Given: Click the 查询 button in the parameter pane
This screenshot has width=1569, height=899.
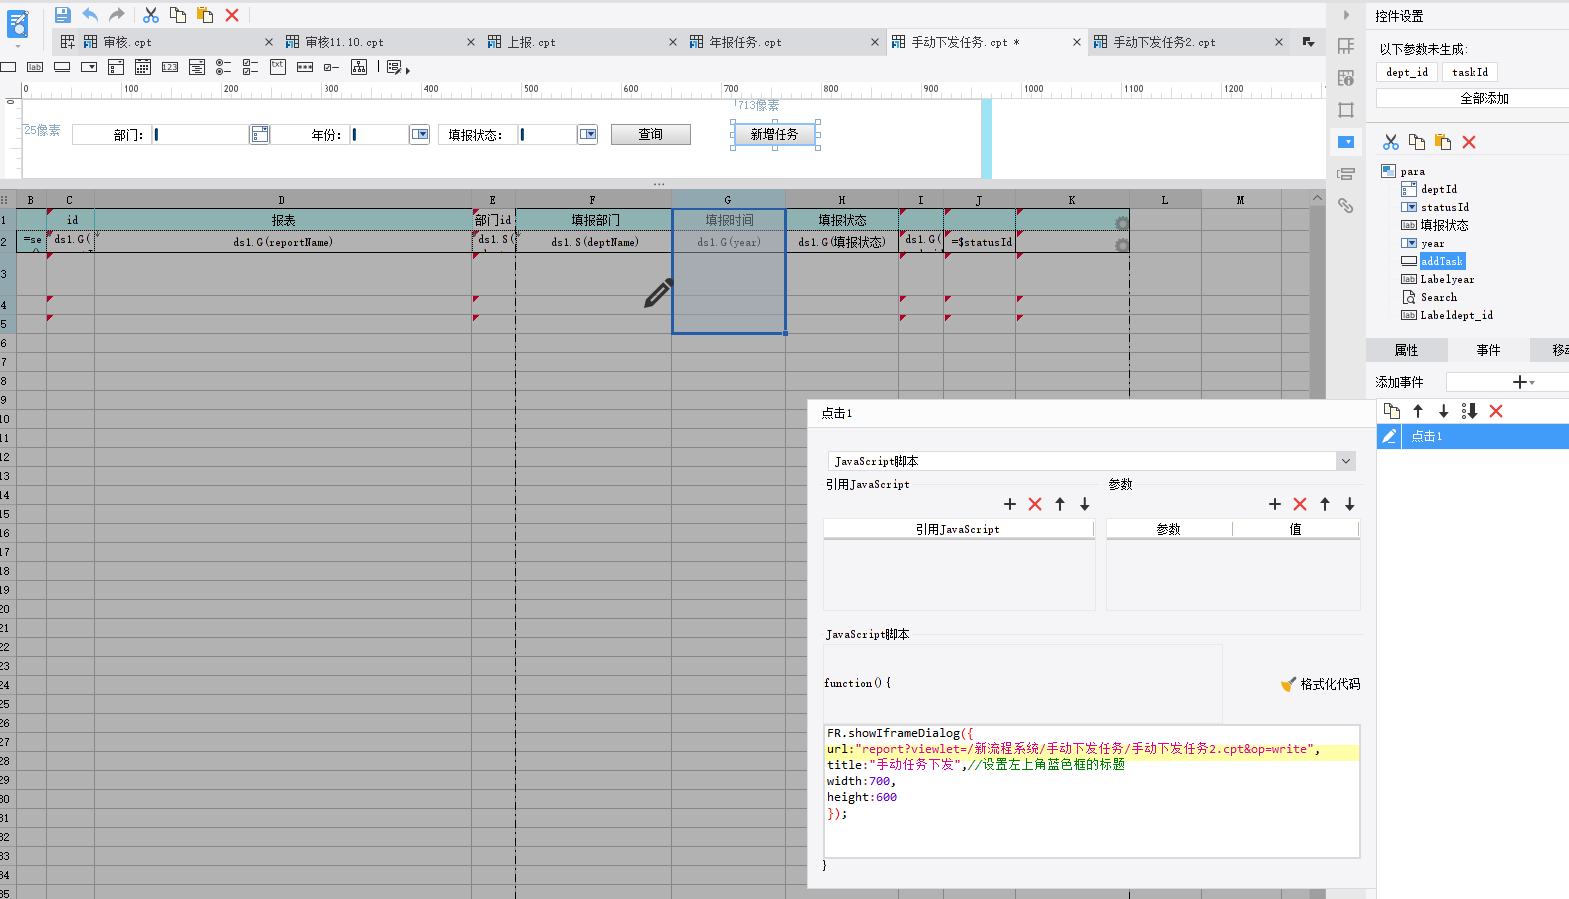Looking at the screenshot, I should click(x=651, y=134).
